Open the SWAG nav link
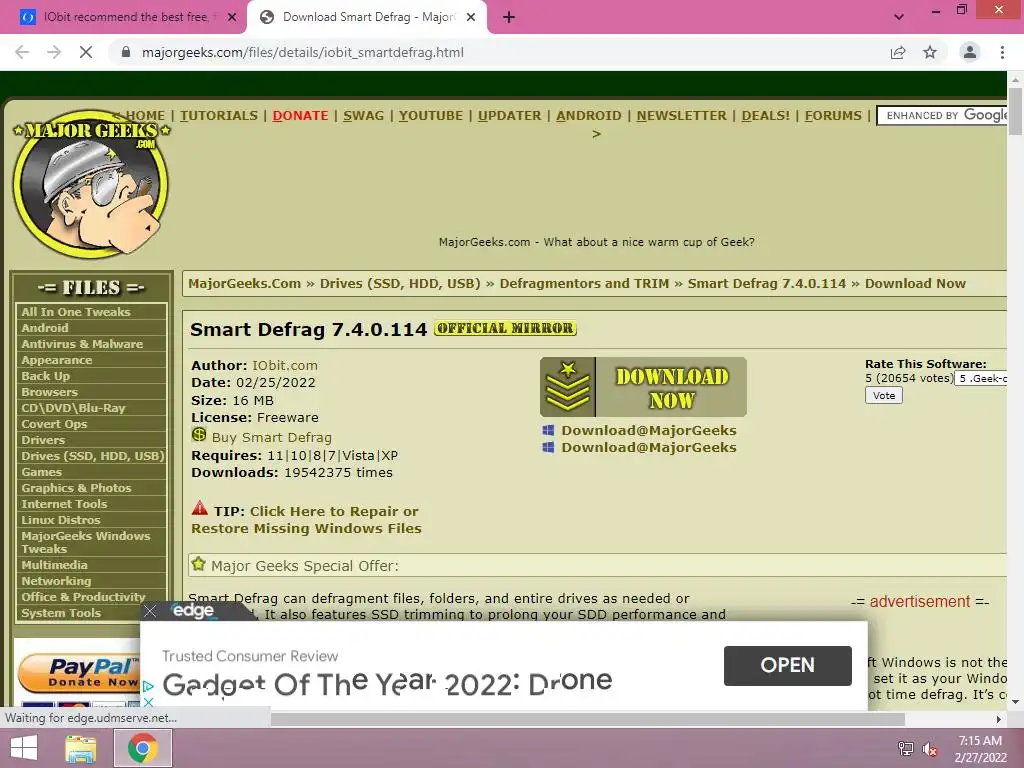The image size is (1024, 768). tap(363, 116)
